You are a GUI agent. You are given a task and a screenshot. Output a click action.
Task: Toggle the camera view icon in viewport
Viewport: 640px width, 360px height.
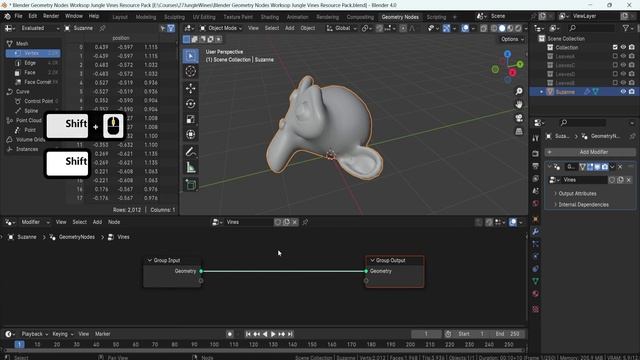(x=519, y=118)
